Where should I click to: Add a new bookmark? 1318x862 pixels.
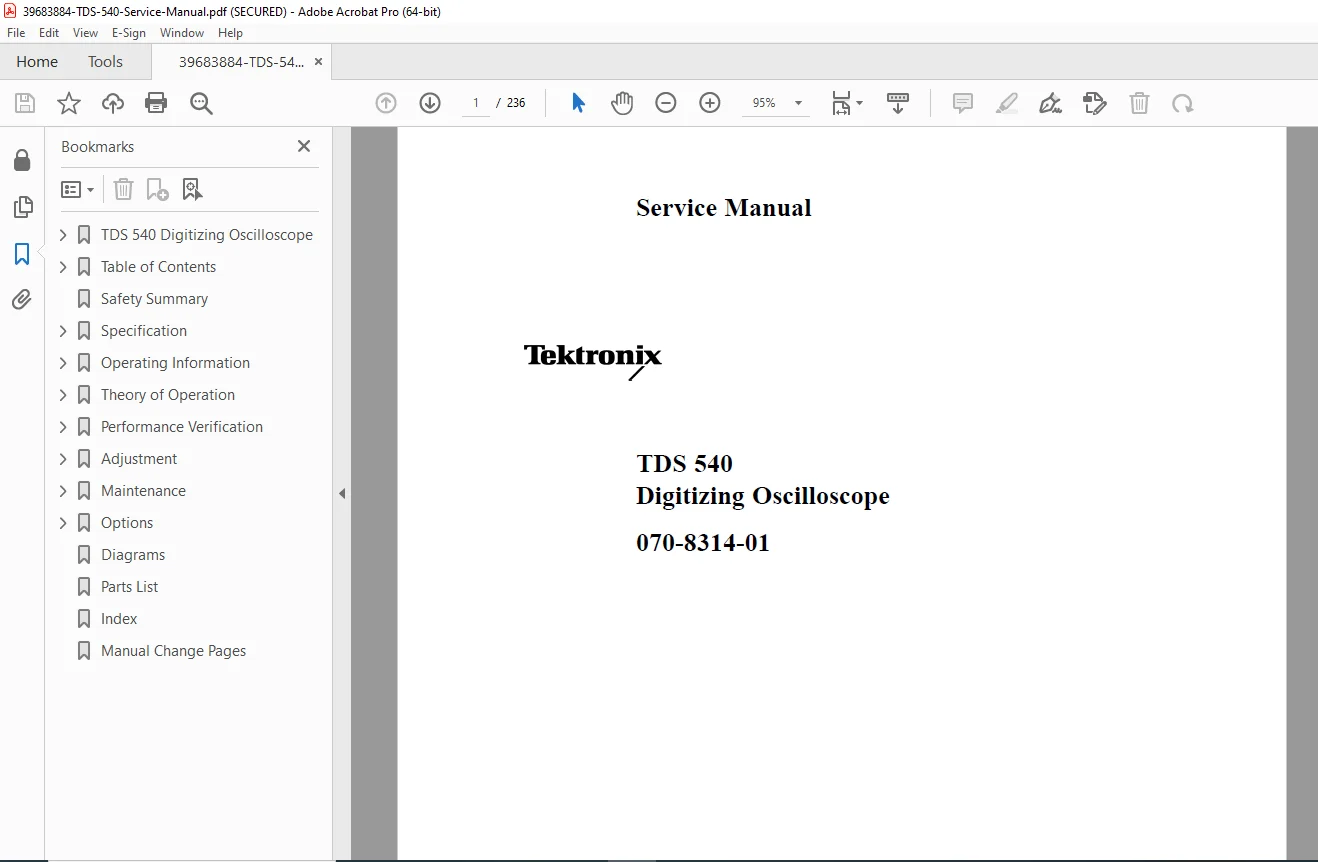pyautogui.click(x=157, y=189)
